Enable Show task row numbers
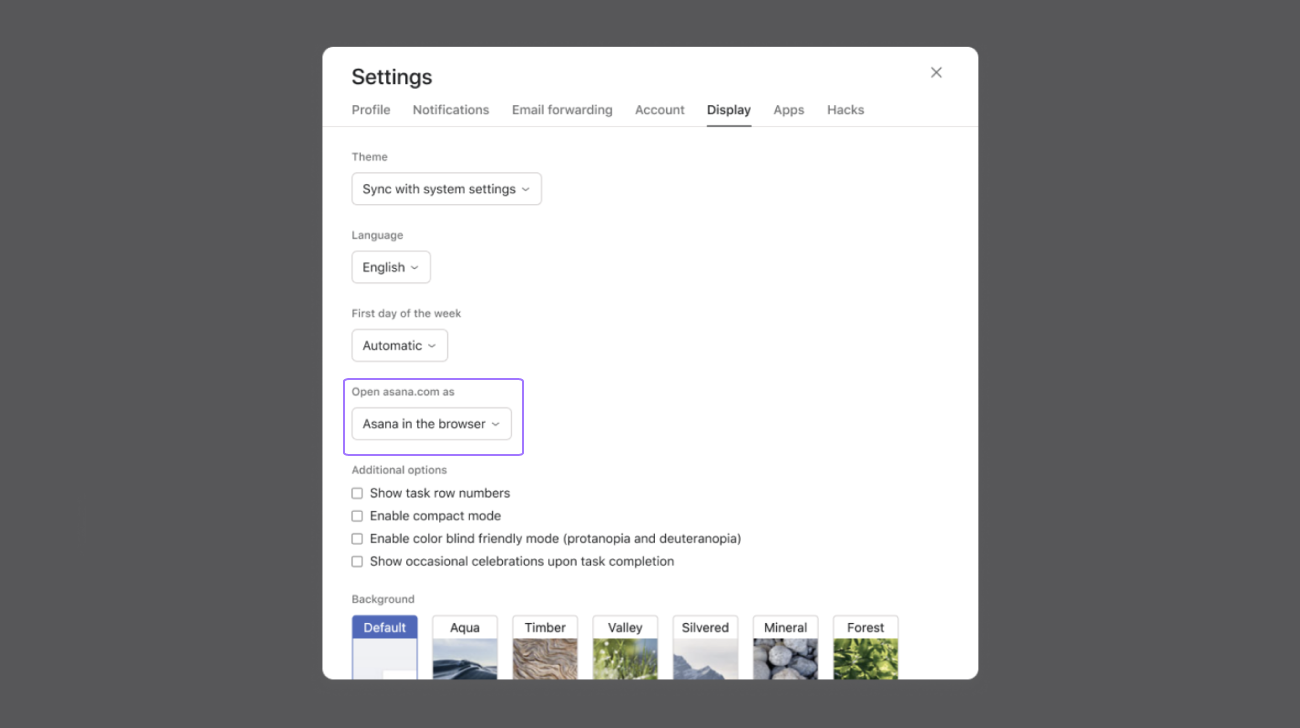This screenshot has width=1300, height=728. [357, 493]
